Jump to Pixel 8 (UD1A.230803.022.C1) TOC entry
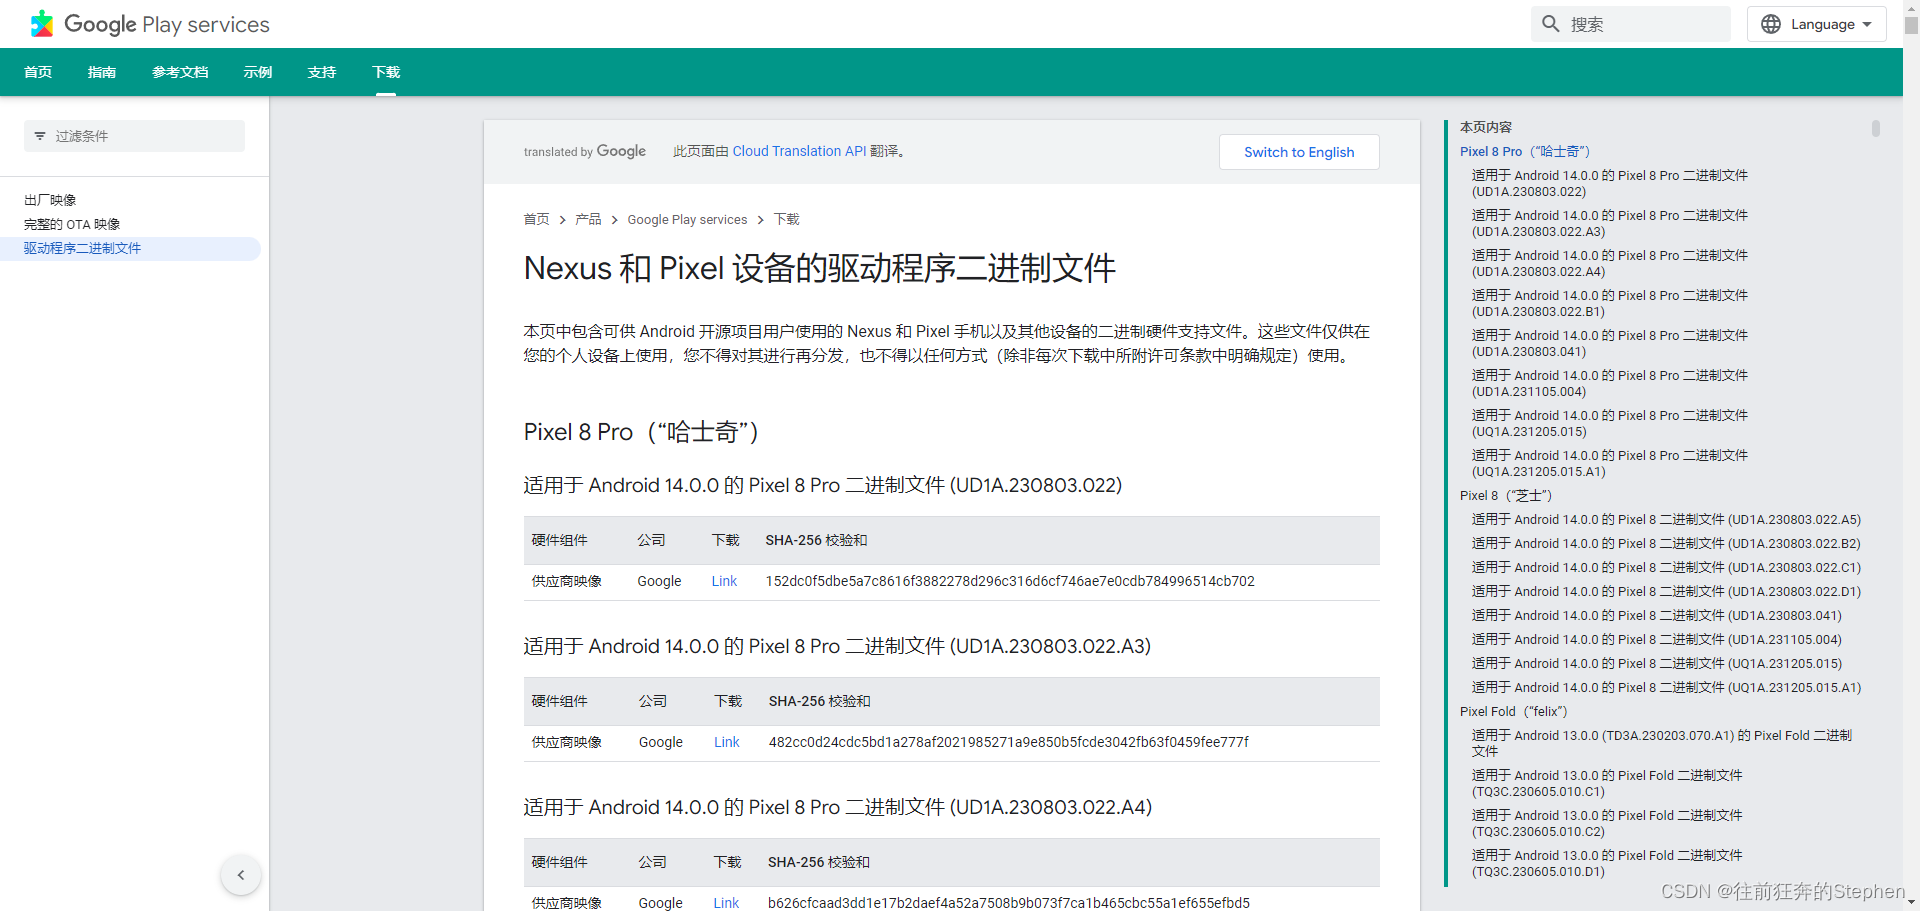Screen dimensions: 1920x911 click(1666, 568)
